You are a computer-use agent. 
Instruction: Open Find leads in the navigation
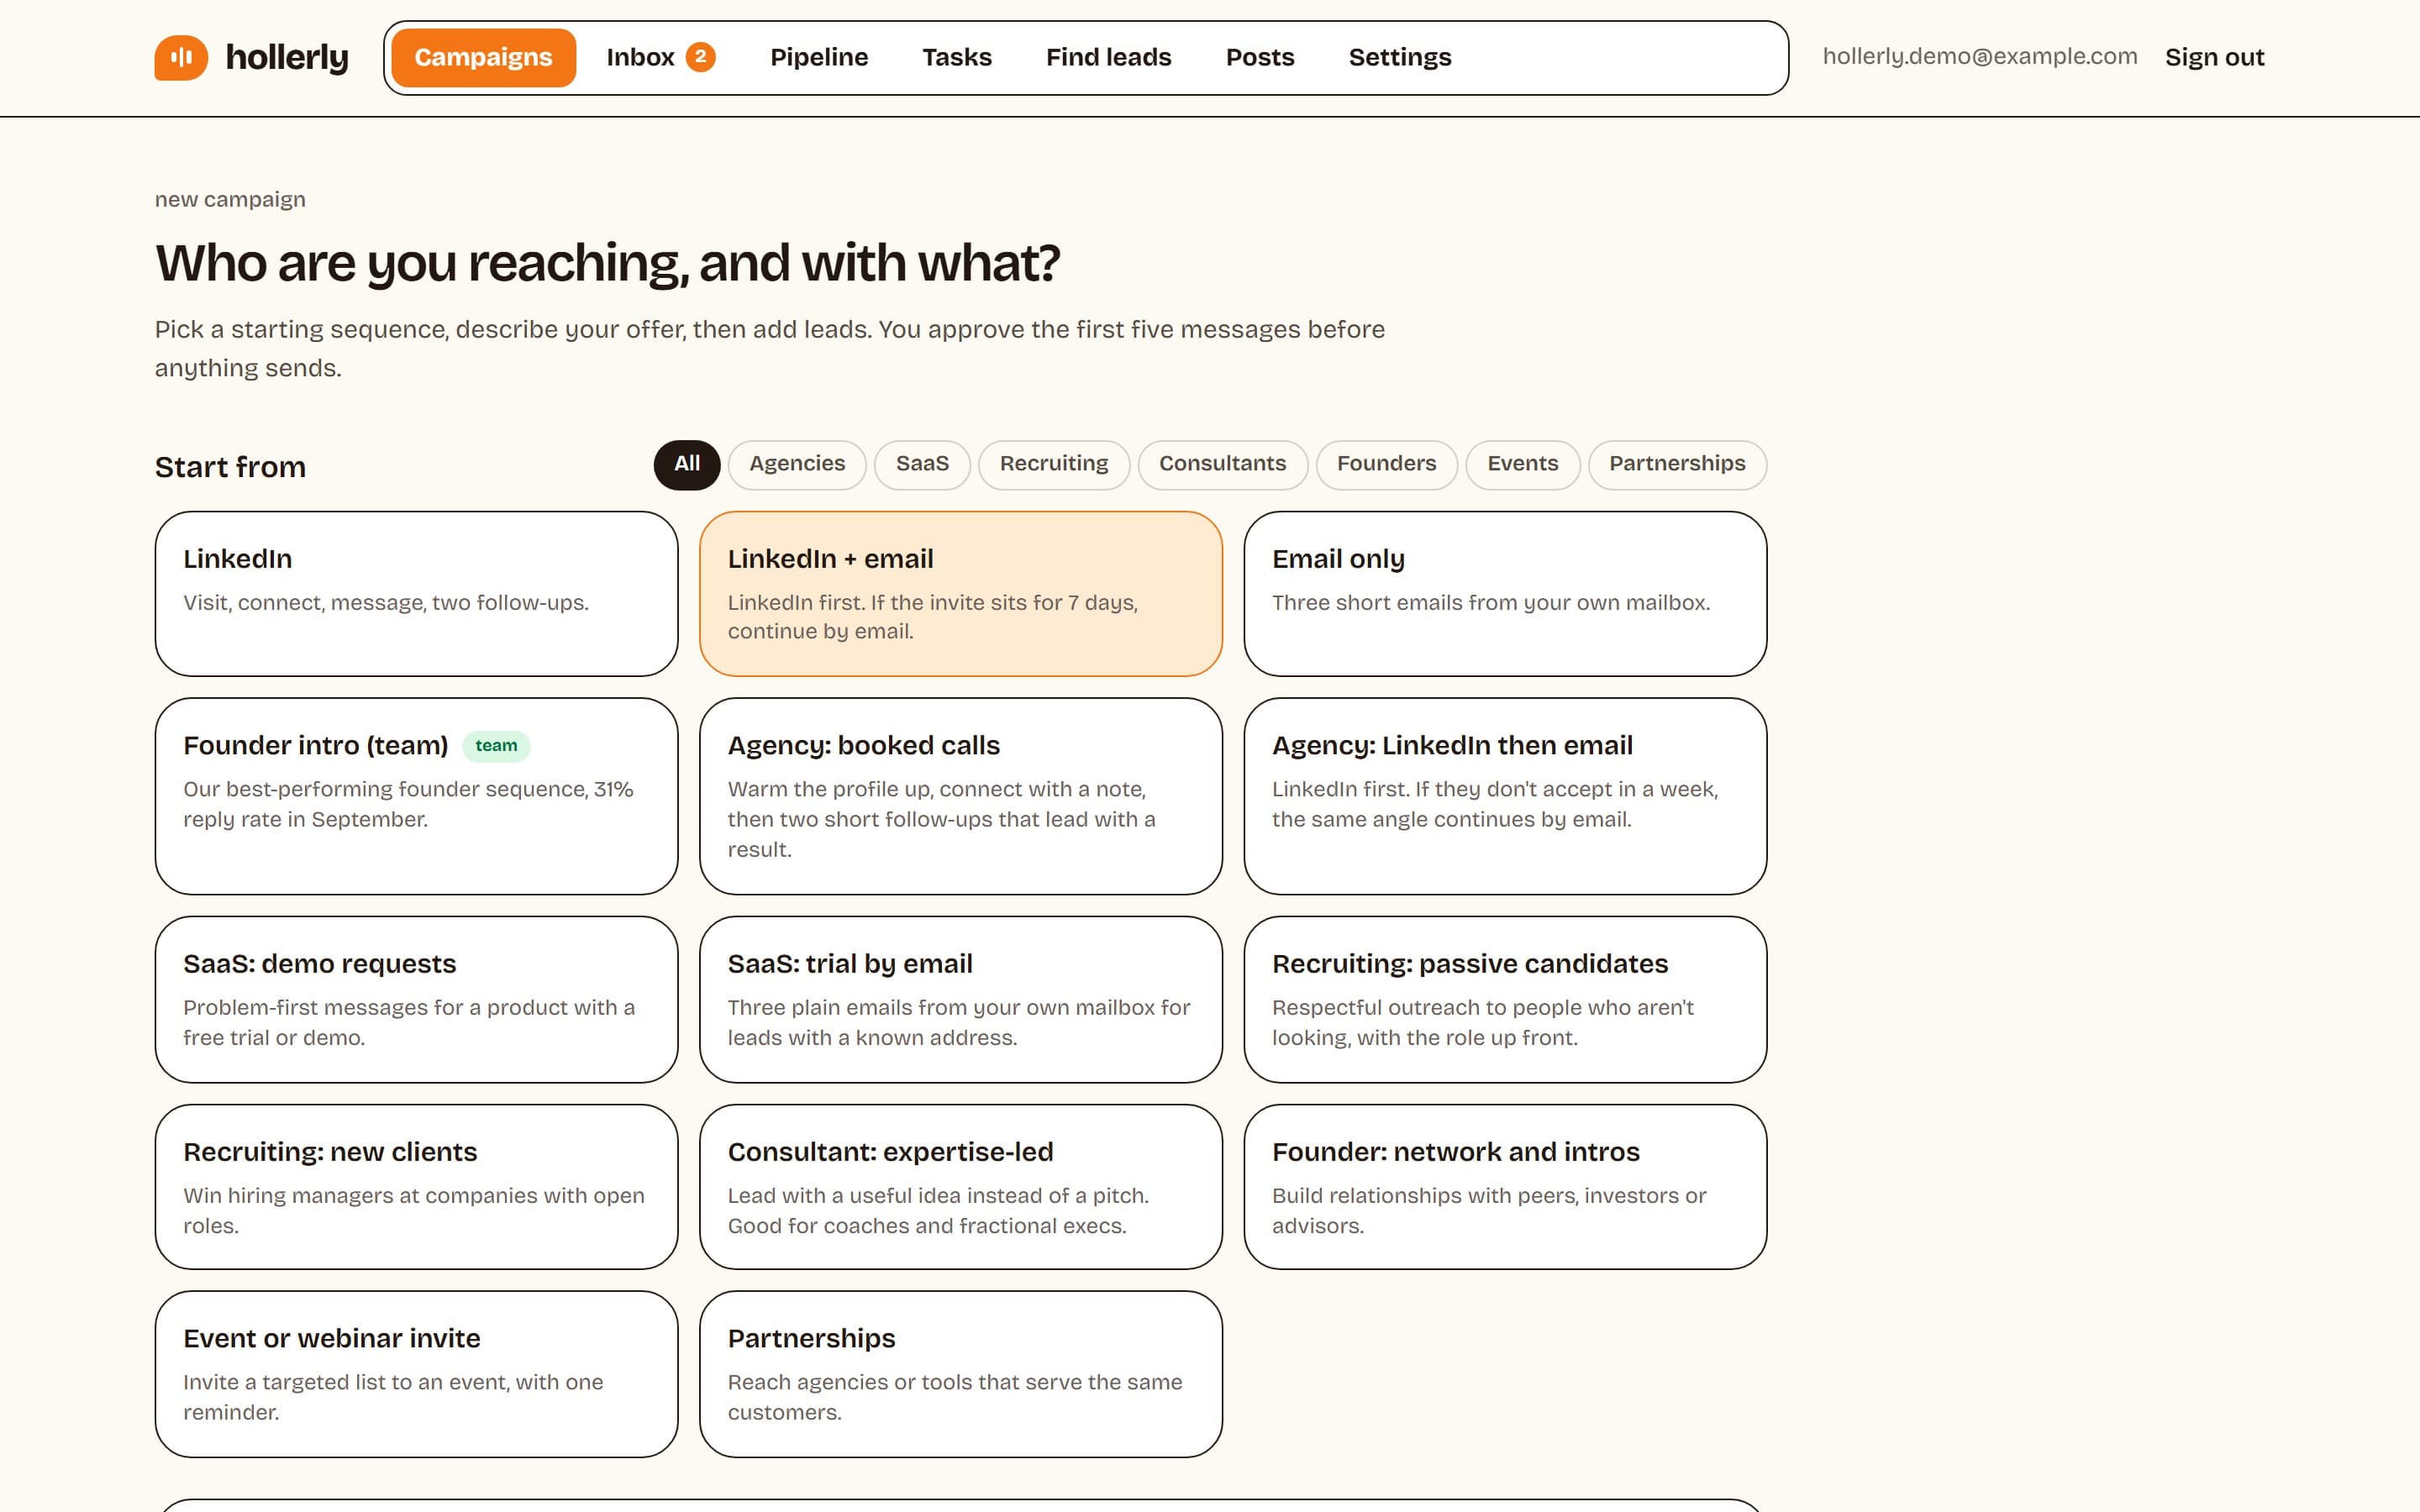pos(1108,57)
